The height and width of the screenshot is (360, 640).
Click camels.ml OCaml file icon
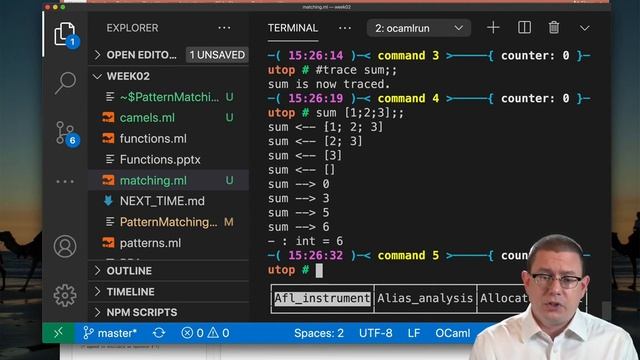click(108, 118)
